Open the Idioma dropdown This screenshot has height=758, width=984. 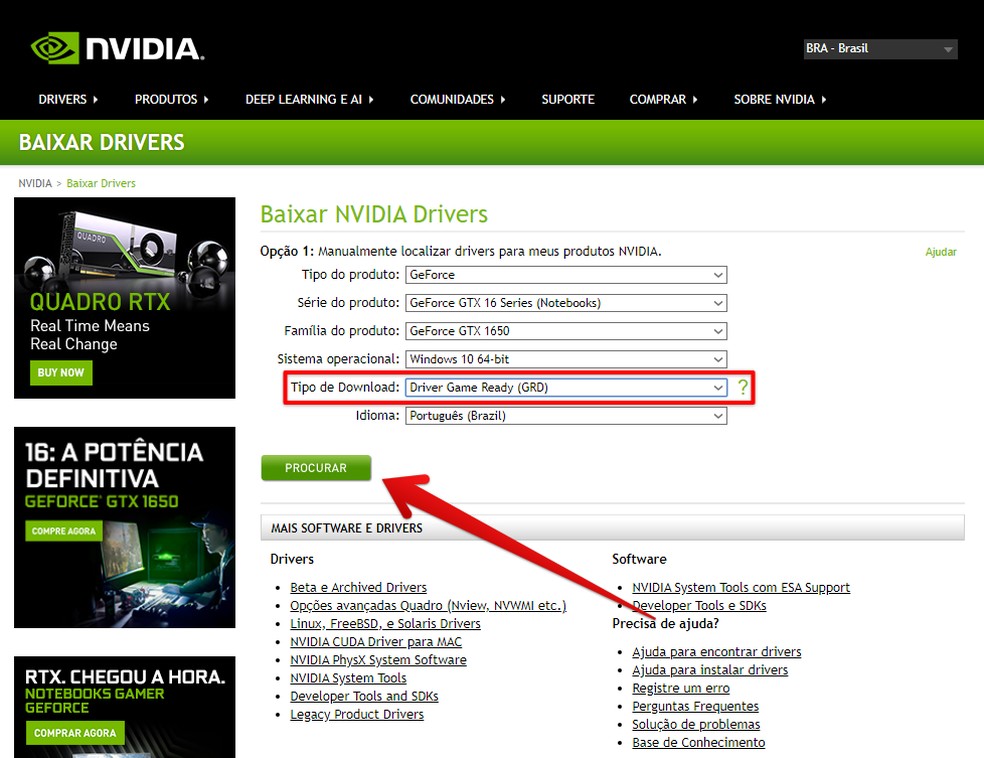[x=566, y=415]
